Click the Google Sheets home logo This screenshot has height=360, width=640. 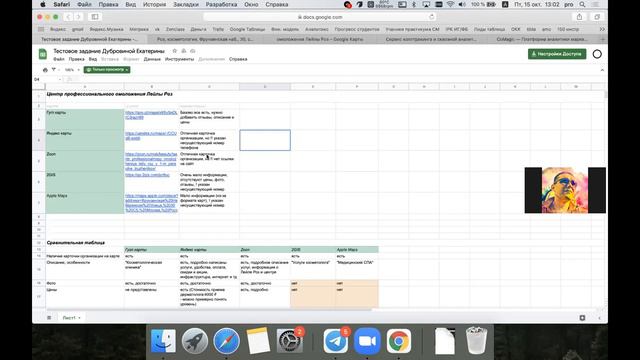click(42, 54)
